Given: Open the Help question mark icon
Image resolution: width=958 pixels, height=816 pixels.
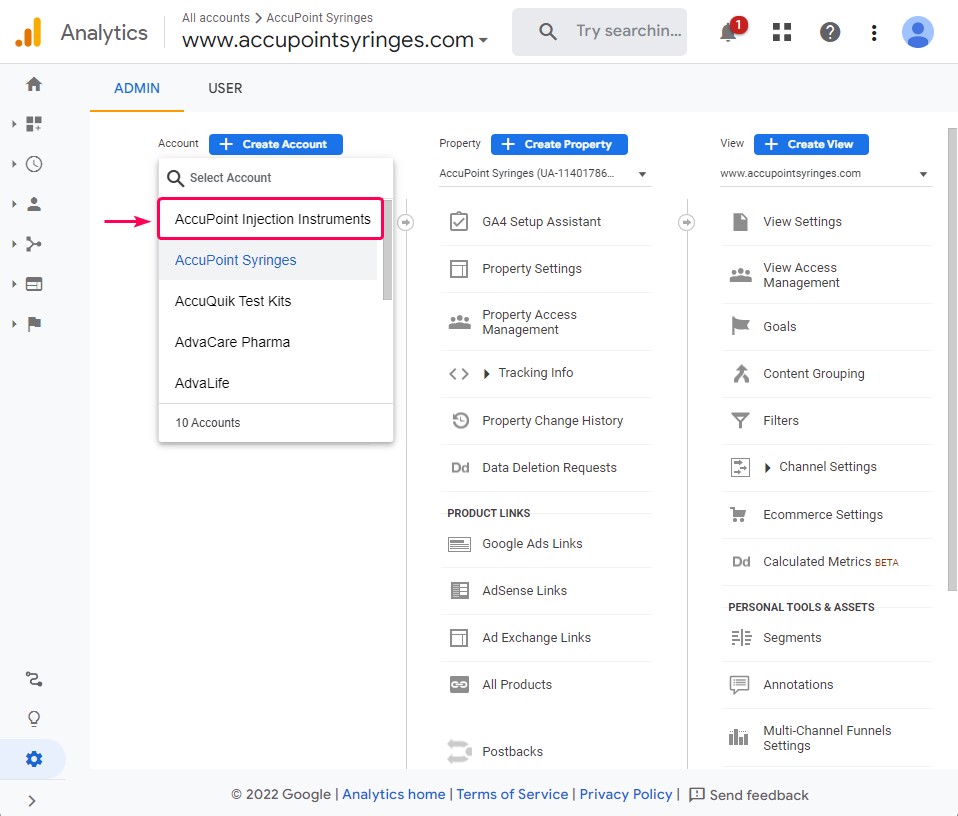Looking at the screenshot, I should pos(830,32).
